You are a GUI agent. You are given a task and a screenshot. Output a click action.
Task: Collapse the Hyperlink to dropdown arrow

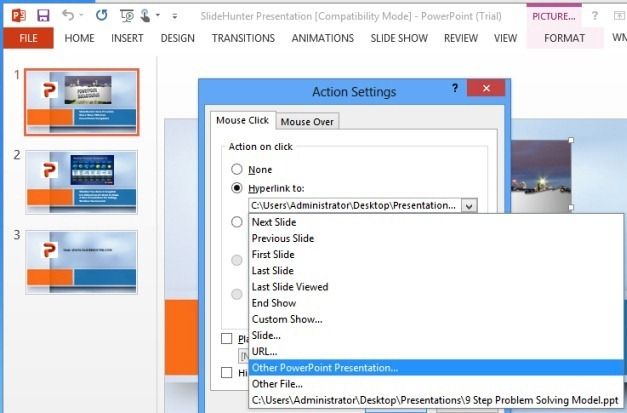[469, 206]
